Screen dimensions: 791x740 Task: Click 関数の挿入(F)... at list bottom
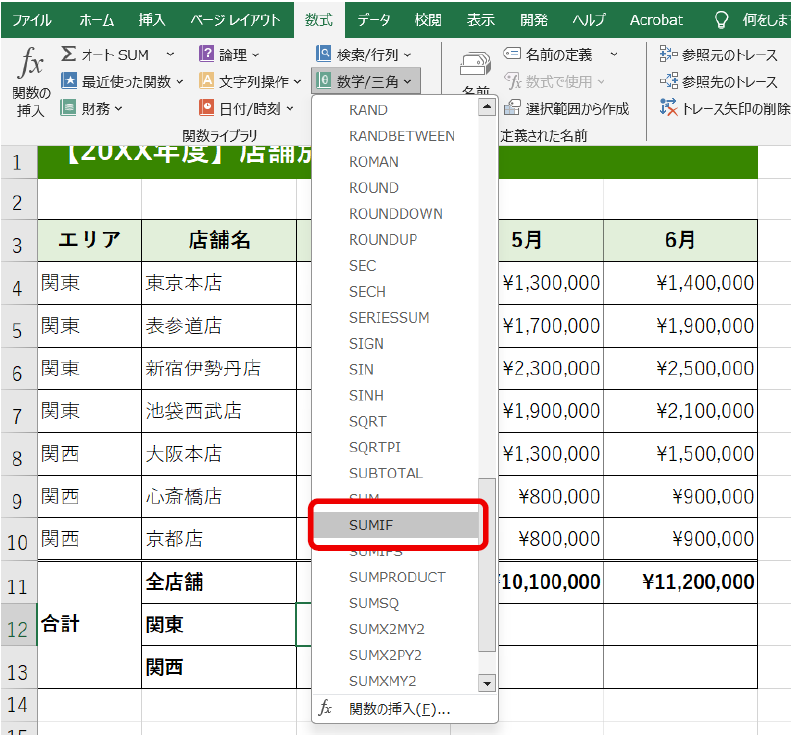399,709
